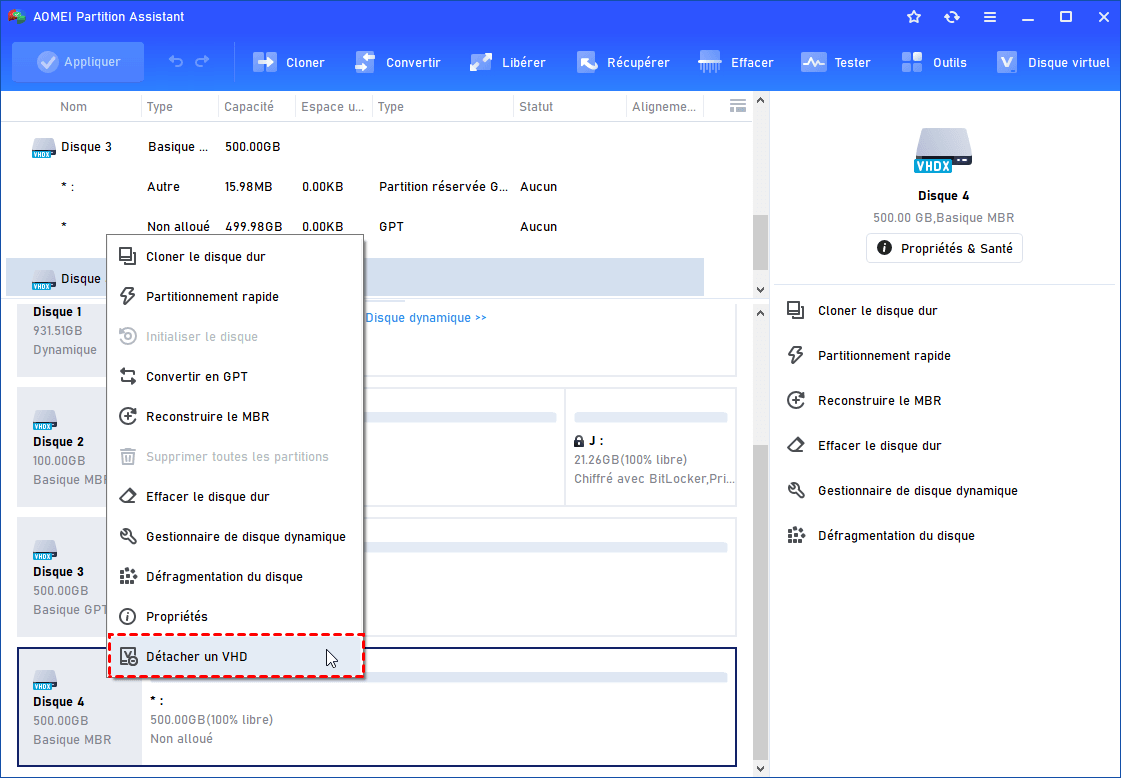Open the Tester toolbar item
Viewport: 1121px width, 778px height.
pyautogui.click(x=836, y=63)
